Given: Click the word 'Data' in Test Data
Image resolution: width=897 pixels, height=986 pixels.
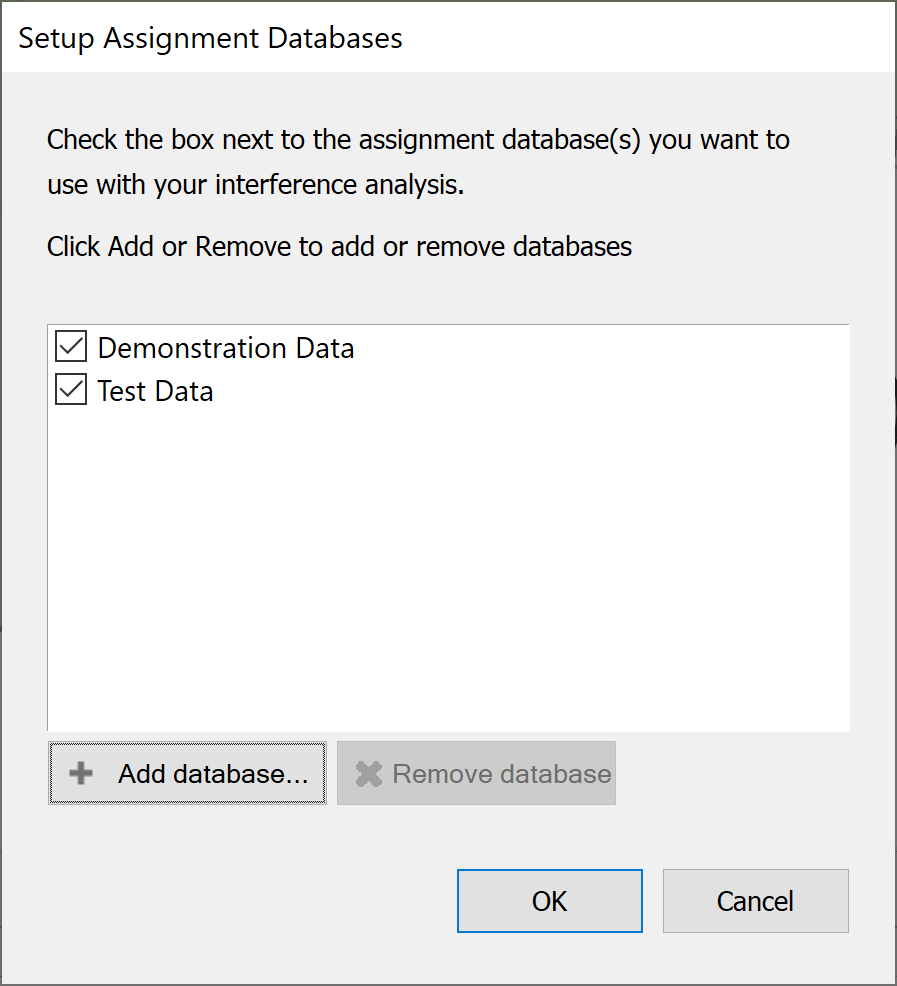Looking at the screenshot, I should (184, 391).
